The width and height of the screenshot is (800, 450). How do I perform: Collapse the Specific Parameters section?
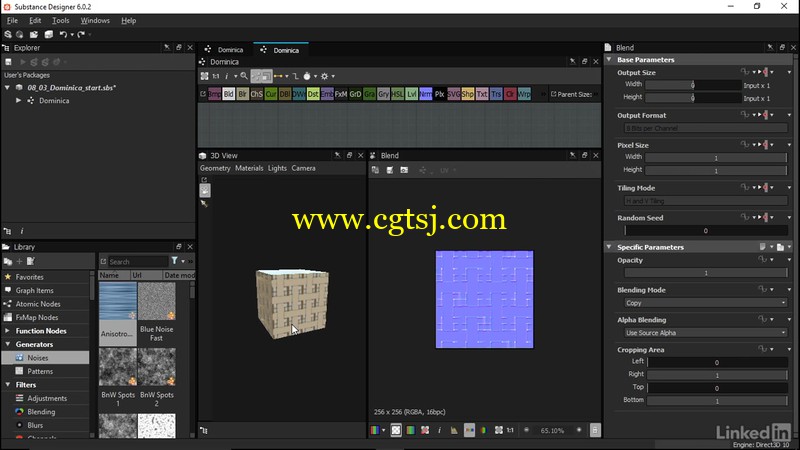click(x=609, y=247)
